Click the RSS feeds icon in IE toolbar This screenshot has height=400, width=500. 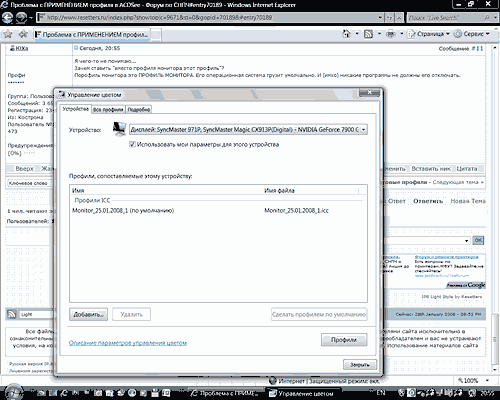tap(369, 34)
